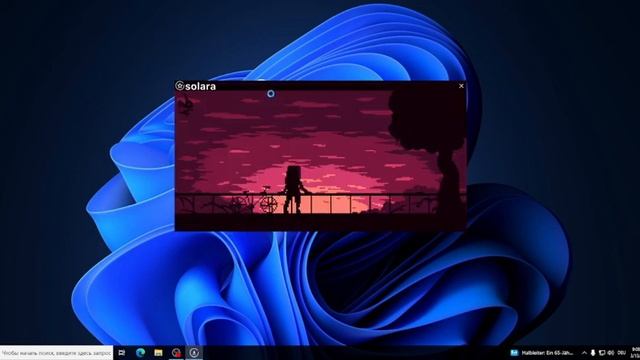
Task: Click the taskbar search input field
Action: pos(56,353)
